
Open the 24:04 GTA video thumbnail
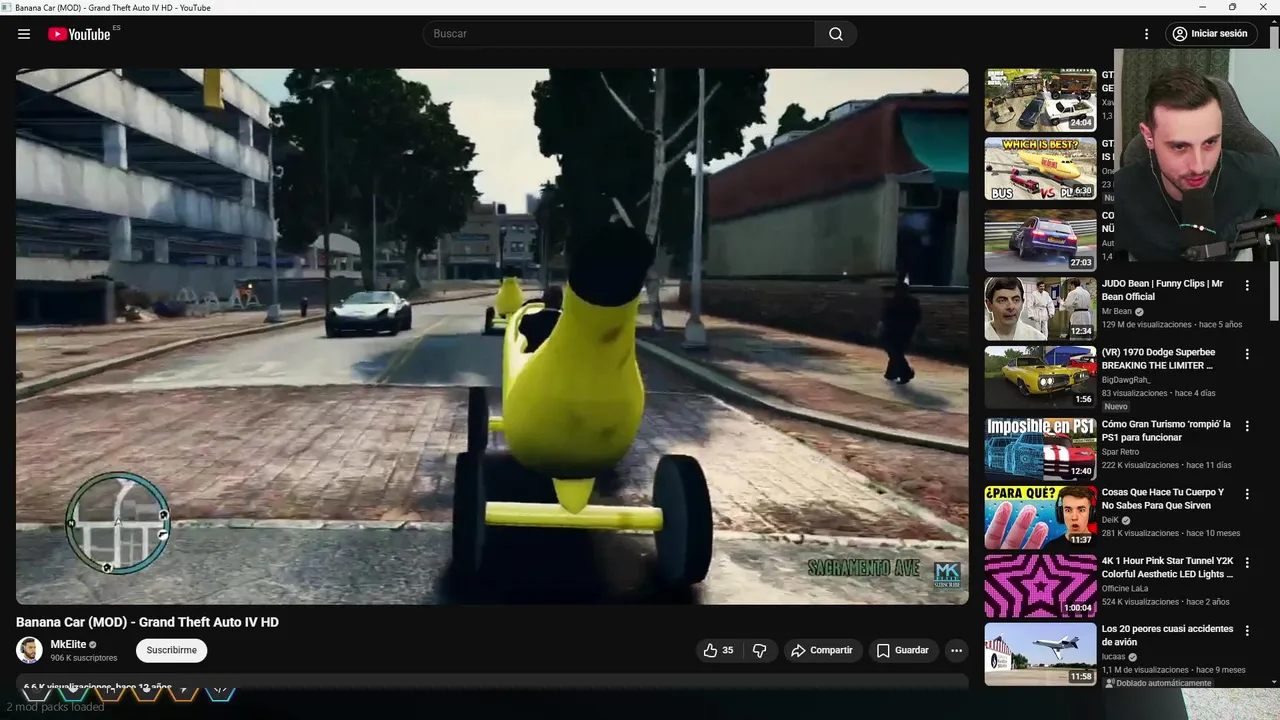[x=1040, y=100]
